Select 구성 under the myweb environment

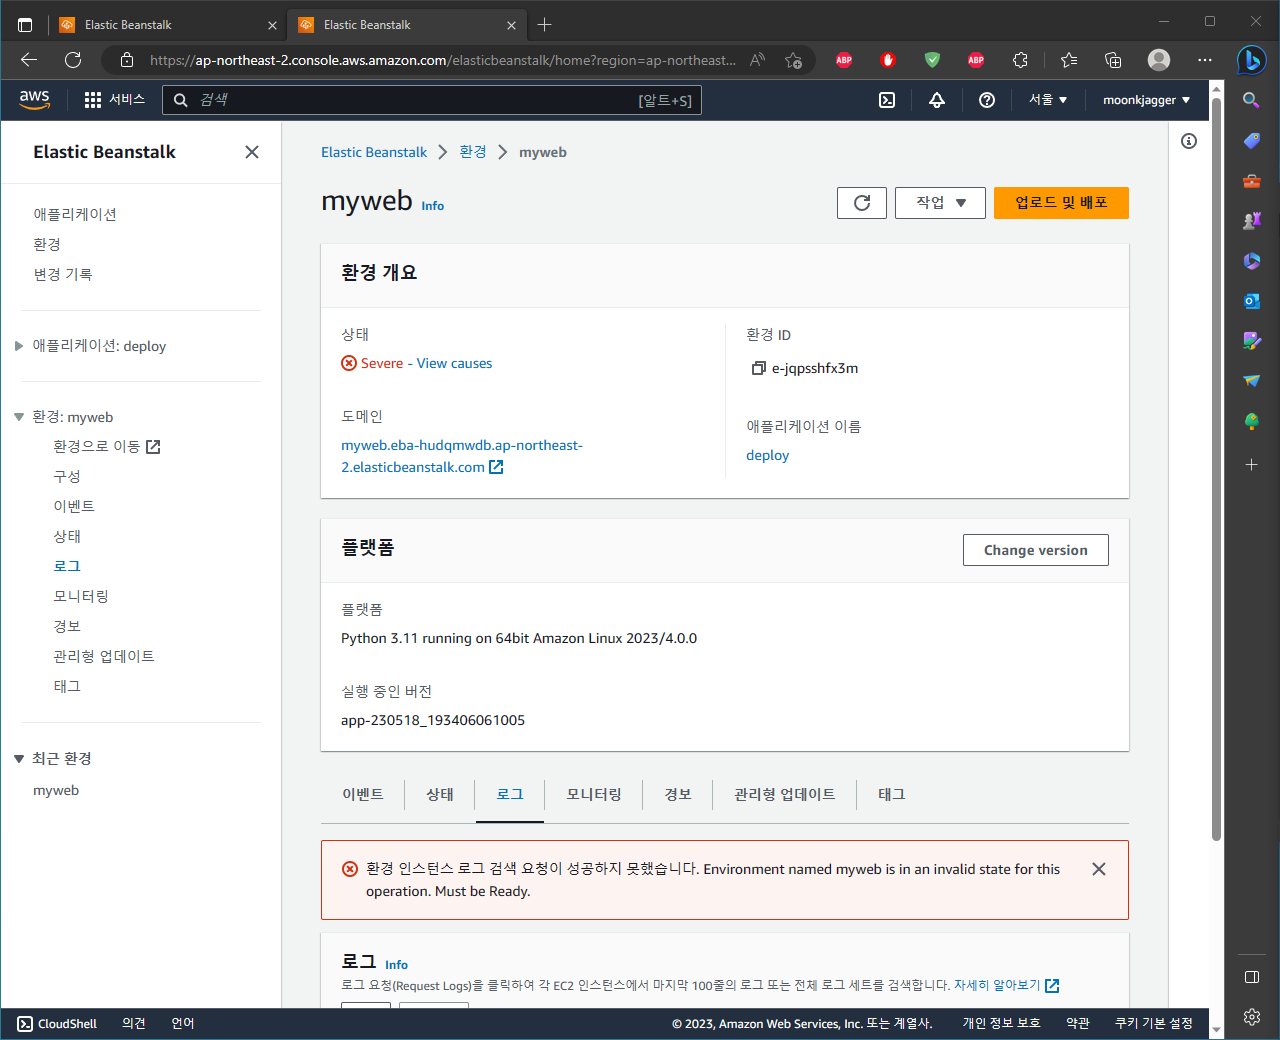click(67, 476)
